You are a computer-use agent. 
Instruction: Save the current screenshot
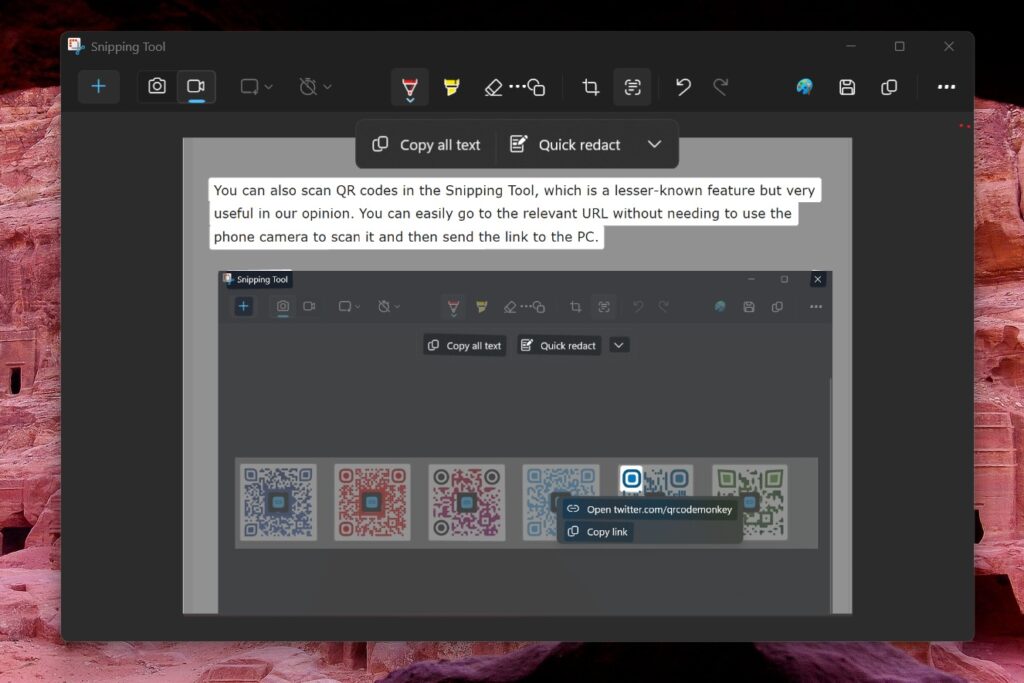coord(847,87)
